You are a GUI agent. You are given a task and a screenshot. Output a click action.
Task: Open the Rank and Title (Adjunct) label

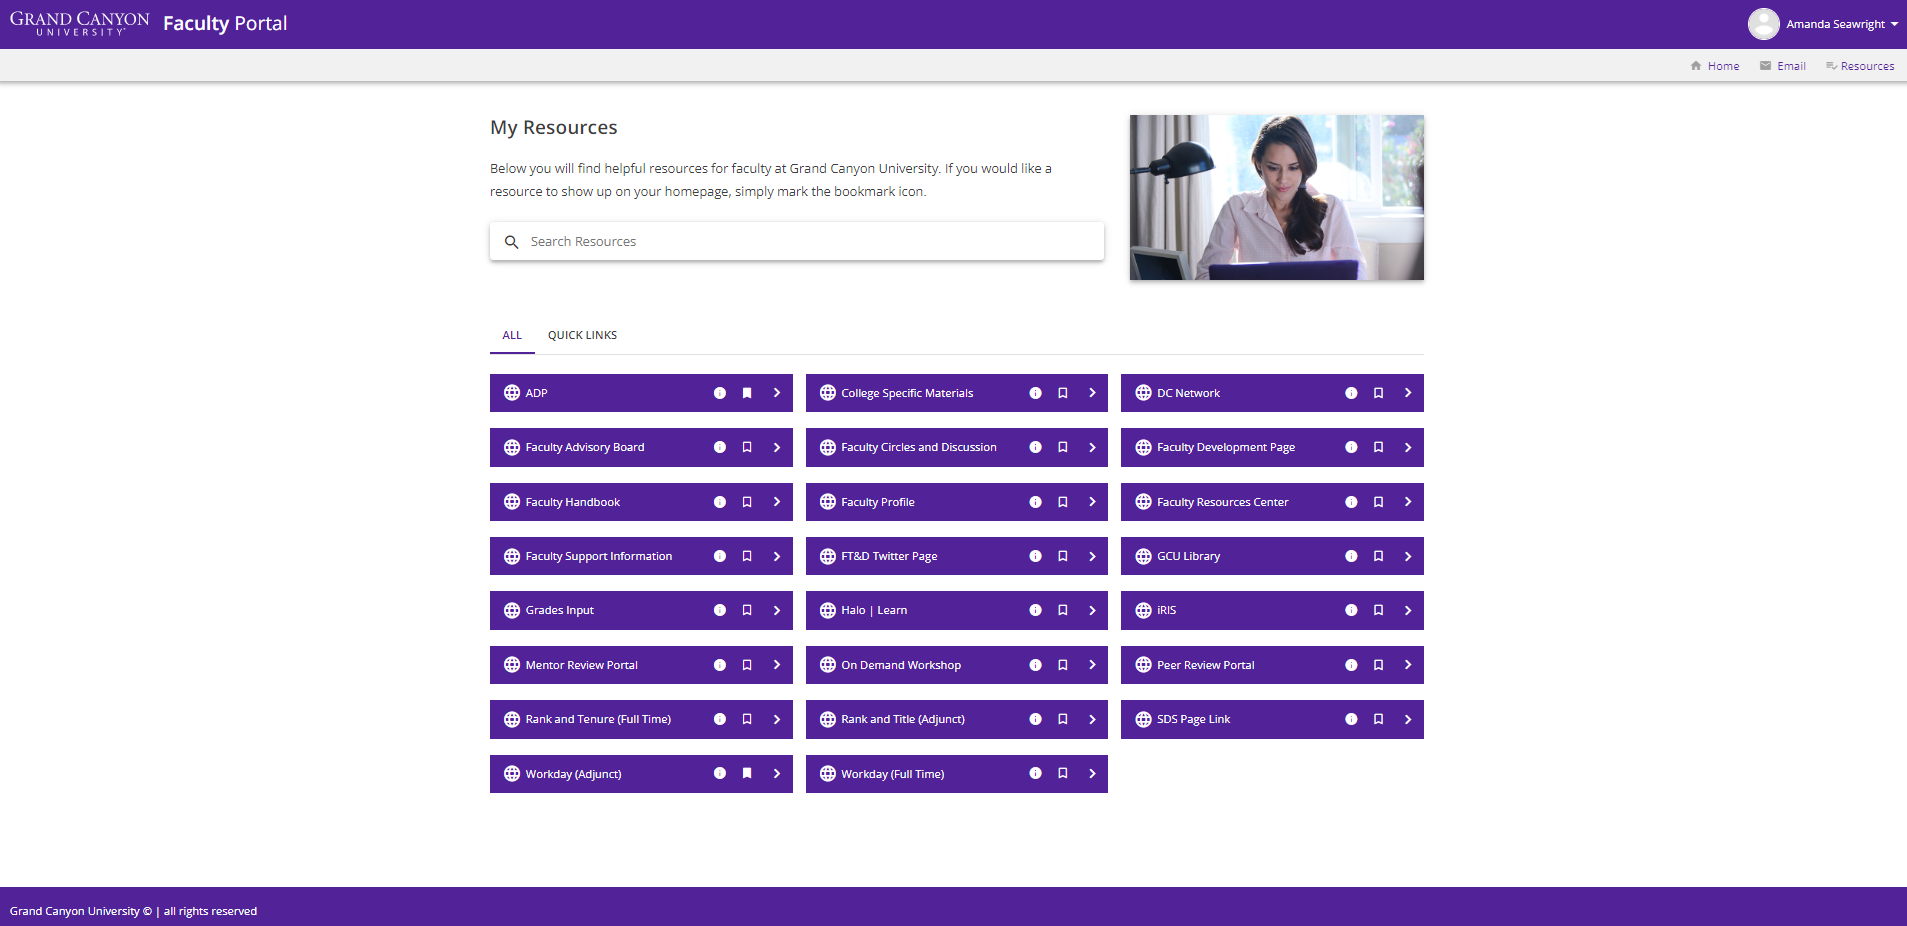coord(903,719)
